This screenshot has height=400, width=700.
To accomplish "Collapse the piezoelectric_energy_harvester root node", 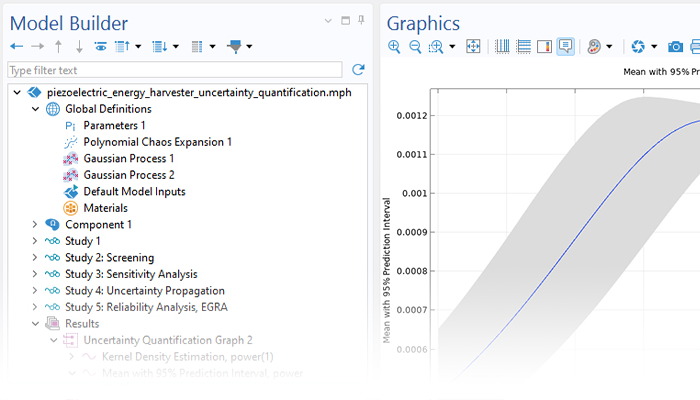I will point(17,92).
